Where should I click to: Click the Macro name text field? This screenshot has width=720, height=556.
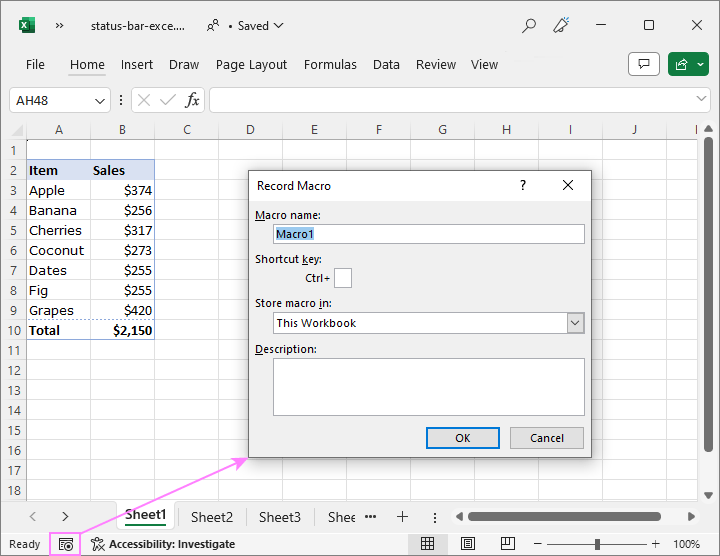428,233
